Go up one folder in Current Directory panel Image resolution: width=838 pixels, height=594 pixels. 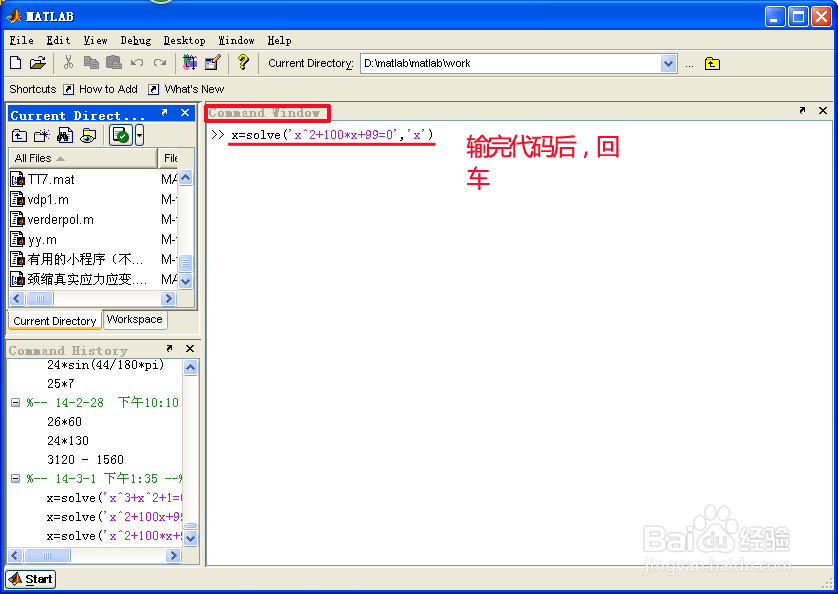coord(19,135)
